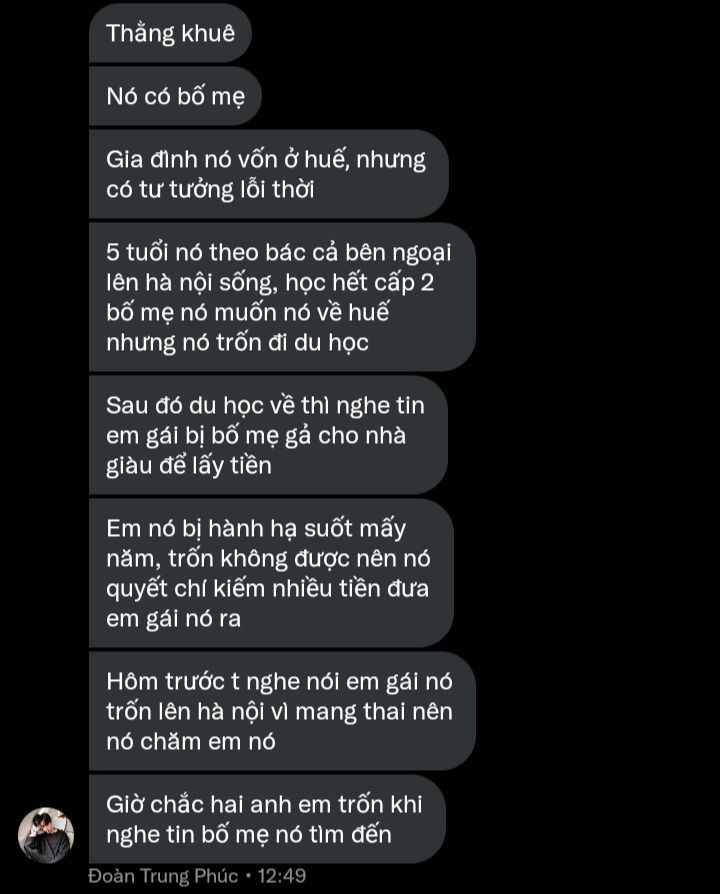720x894 pixels.
Task: Click the line "quyết chí kiếm nhiều tiền đưa"
Action: click(267, 588)
